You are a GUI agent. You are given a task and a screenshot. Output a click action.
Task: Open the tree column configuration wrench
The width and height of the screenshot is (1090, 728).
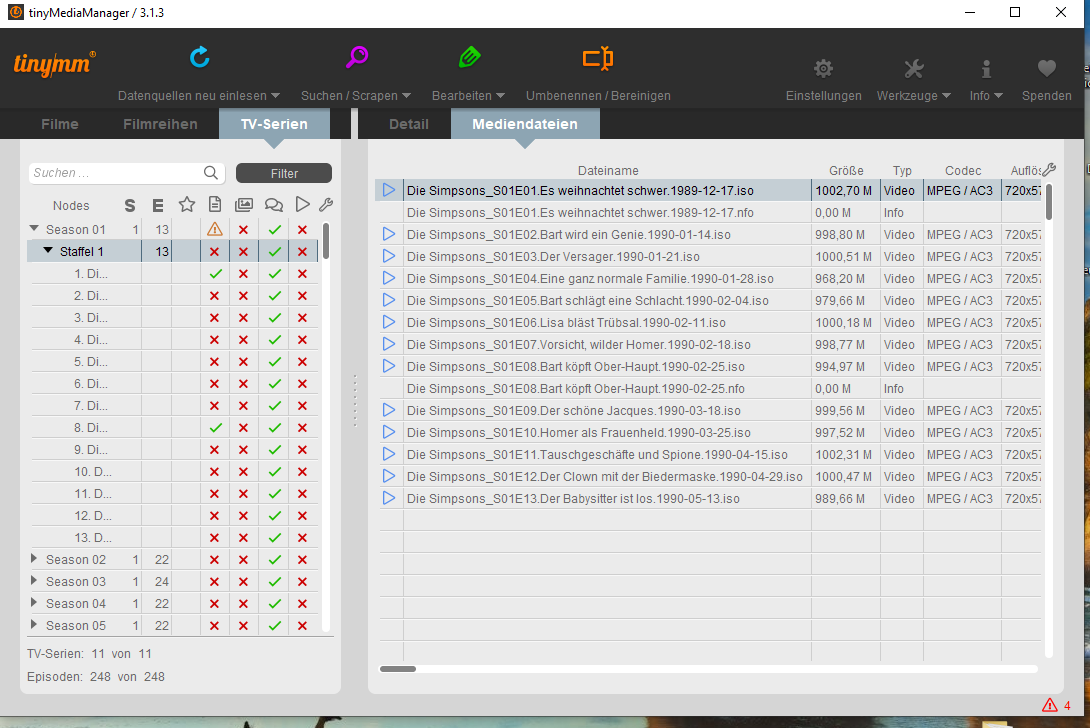pyautogui.click(x=325, y=204)
